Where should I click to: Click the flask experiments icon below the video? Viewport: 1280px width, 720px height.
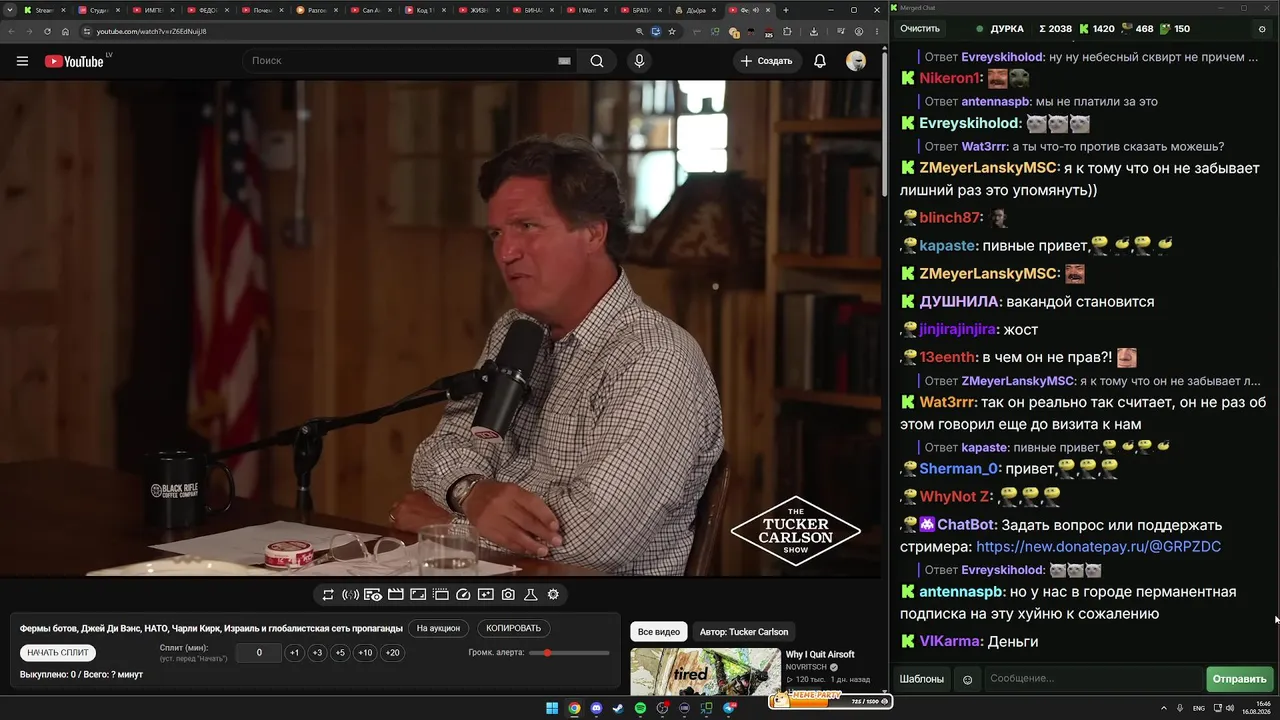tap(531, 595)
